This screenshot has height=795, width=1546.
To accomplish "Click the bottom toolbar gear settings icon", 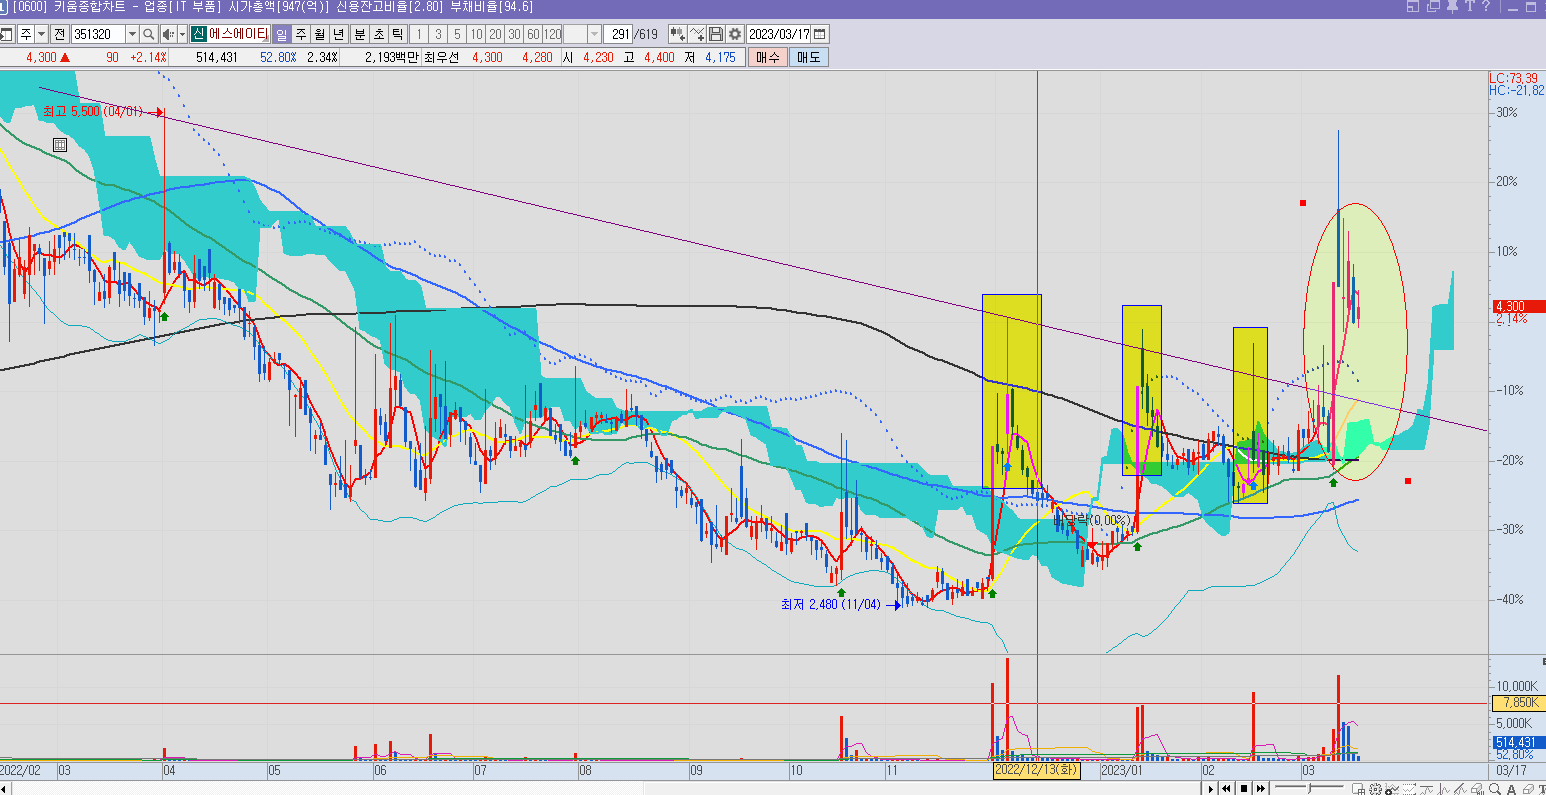I will 1375,788.
